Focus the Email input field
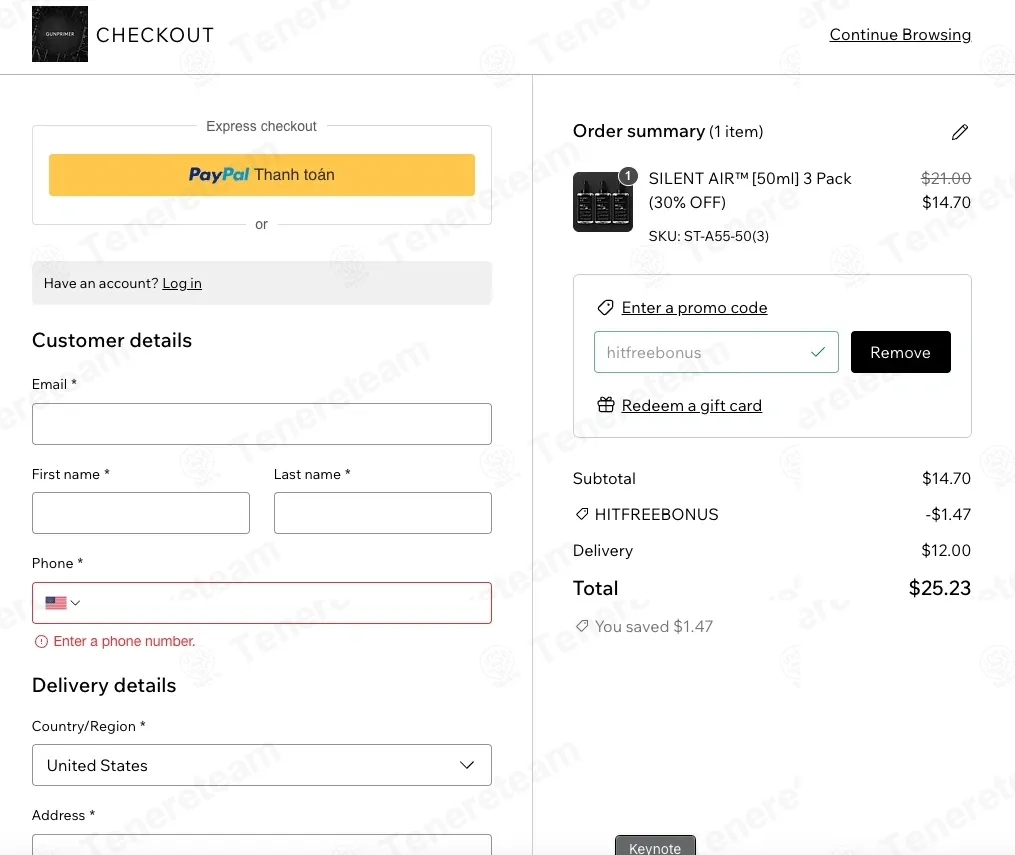The width and height of the screenshot is (1015, 855). [262, 424]
